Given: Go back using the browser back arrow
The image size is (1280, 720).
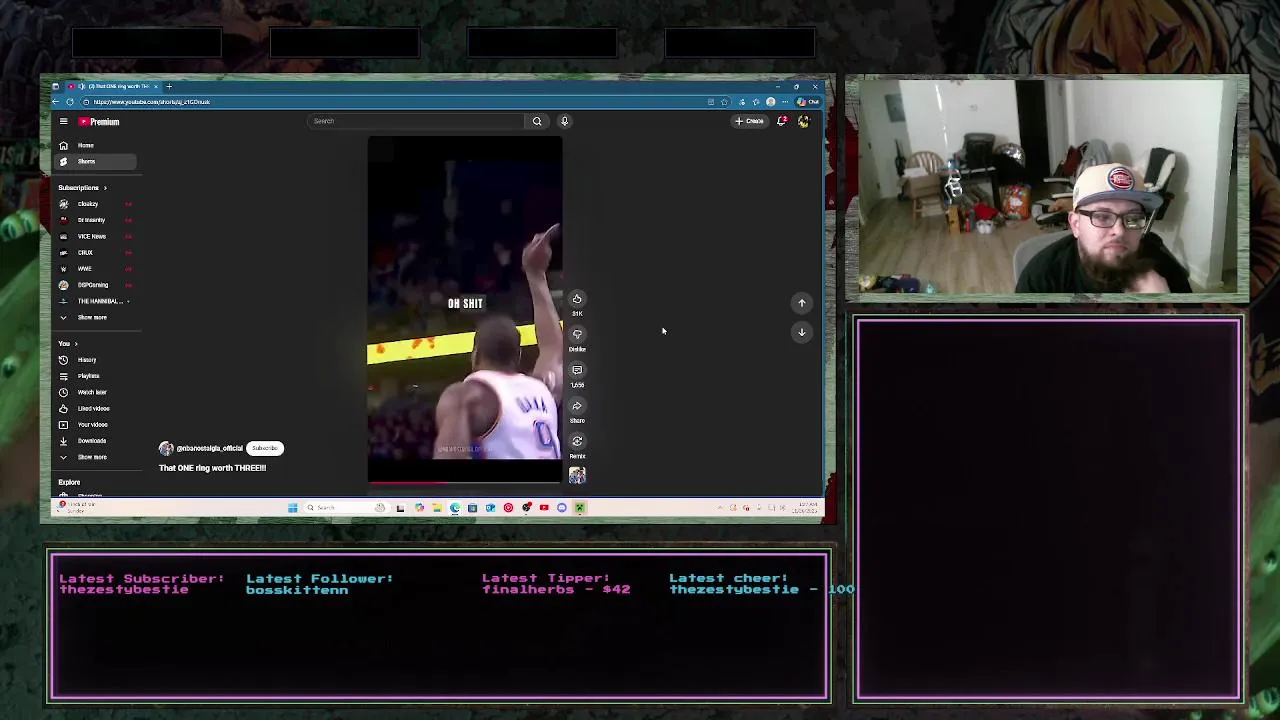Looking at the screenshot, I should tap(56, 102).
